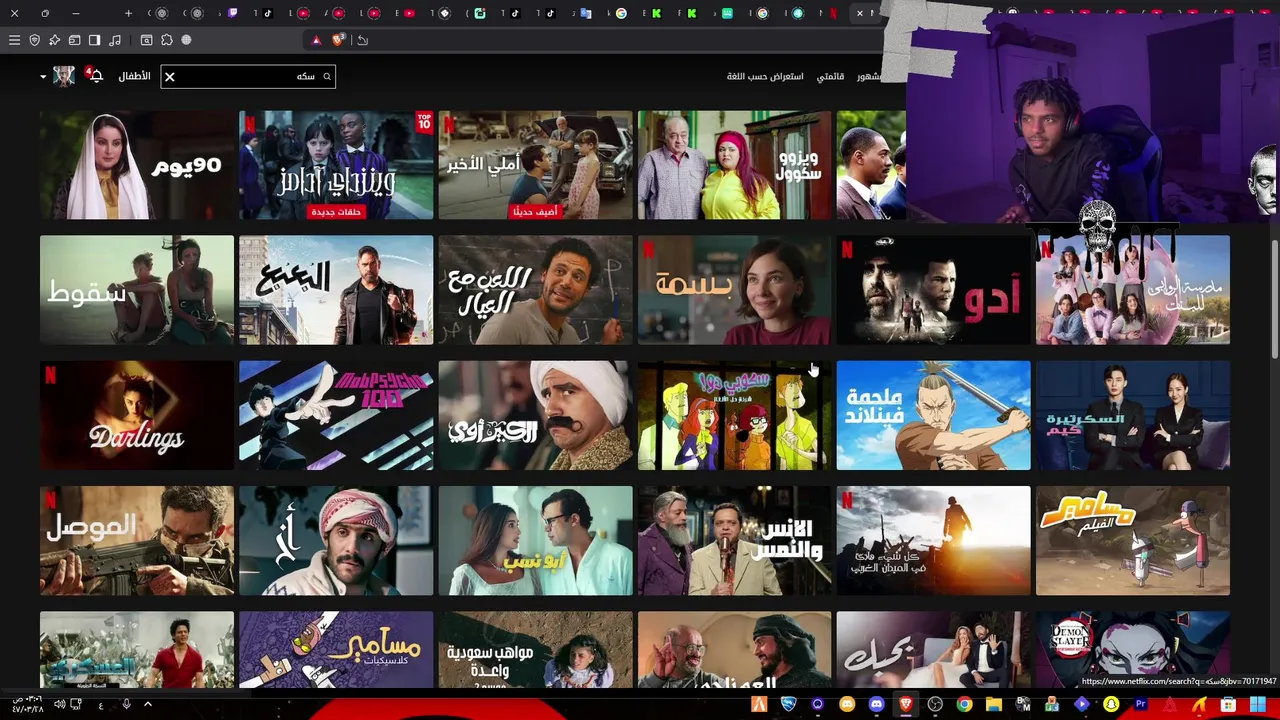Open the Brave wallet icon
1280x720 pixels.
coord(74,40)
